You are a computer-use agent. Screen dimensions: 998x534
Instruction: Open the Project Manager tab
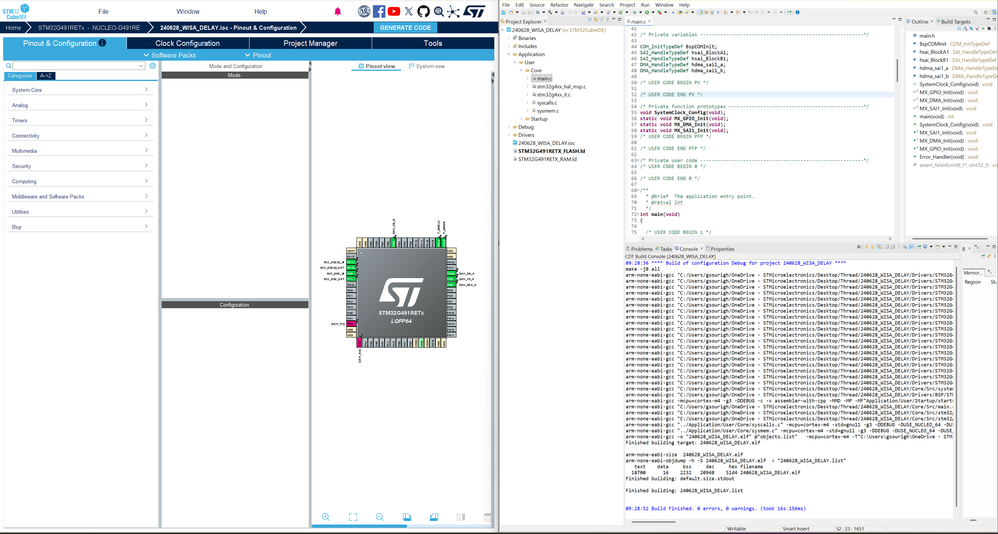310,43
